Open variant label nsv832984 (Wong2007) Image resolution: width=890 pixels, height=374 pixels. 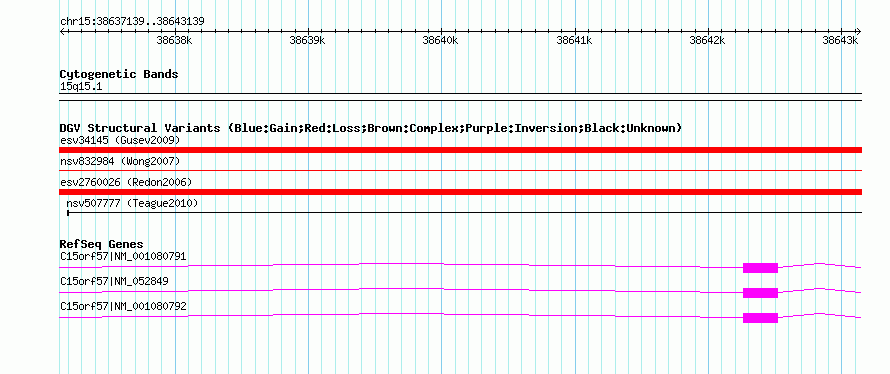coord(120,161)
